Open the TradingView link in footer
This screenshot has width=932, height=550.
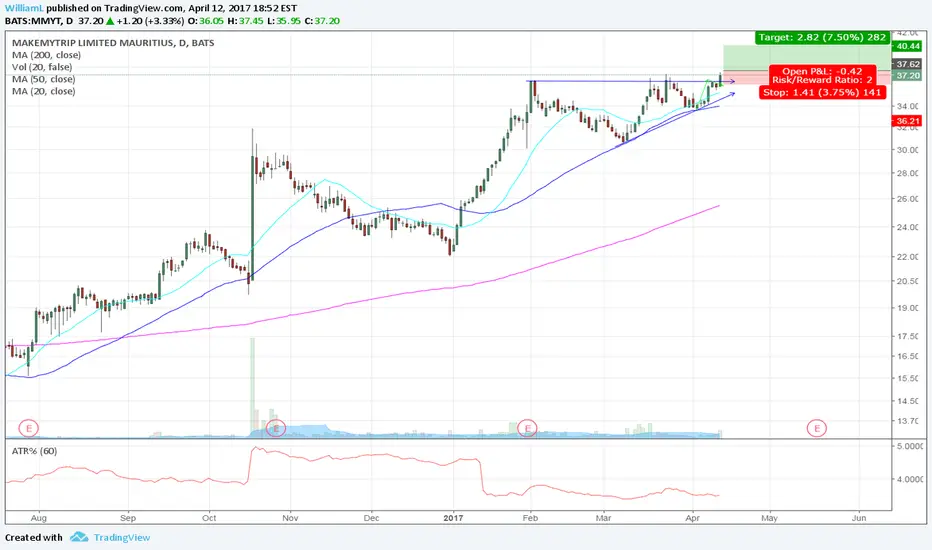click(x=122, y=538)
